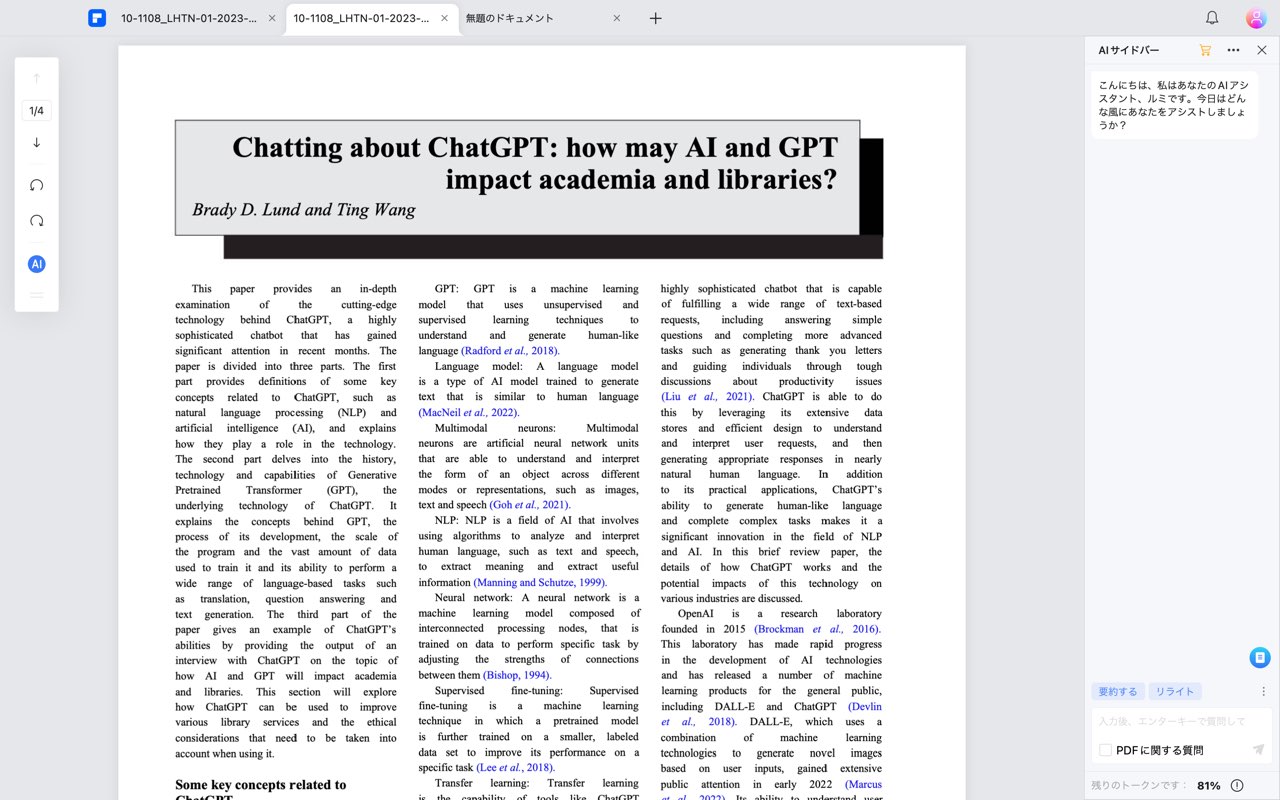The width and height of the screenshot is (1280, 800).
Task: Open the Lee et al., 2018 citation
Action: click(515, 768)
